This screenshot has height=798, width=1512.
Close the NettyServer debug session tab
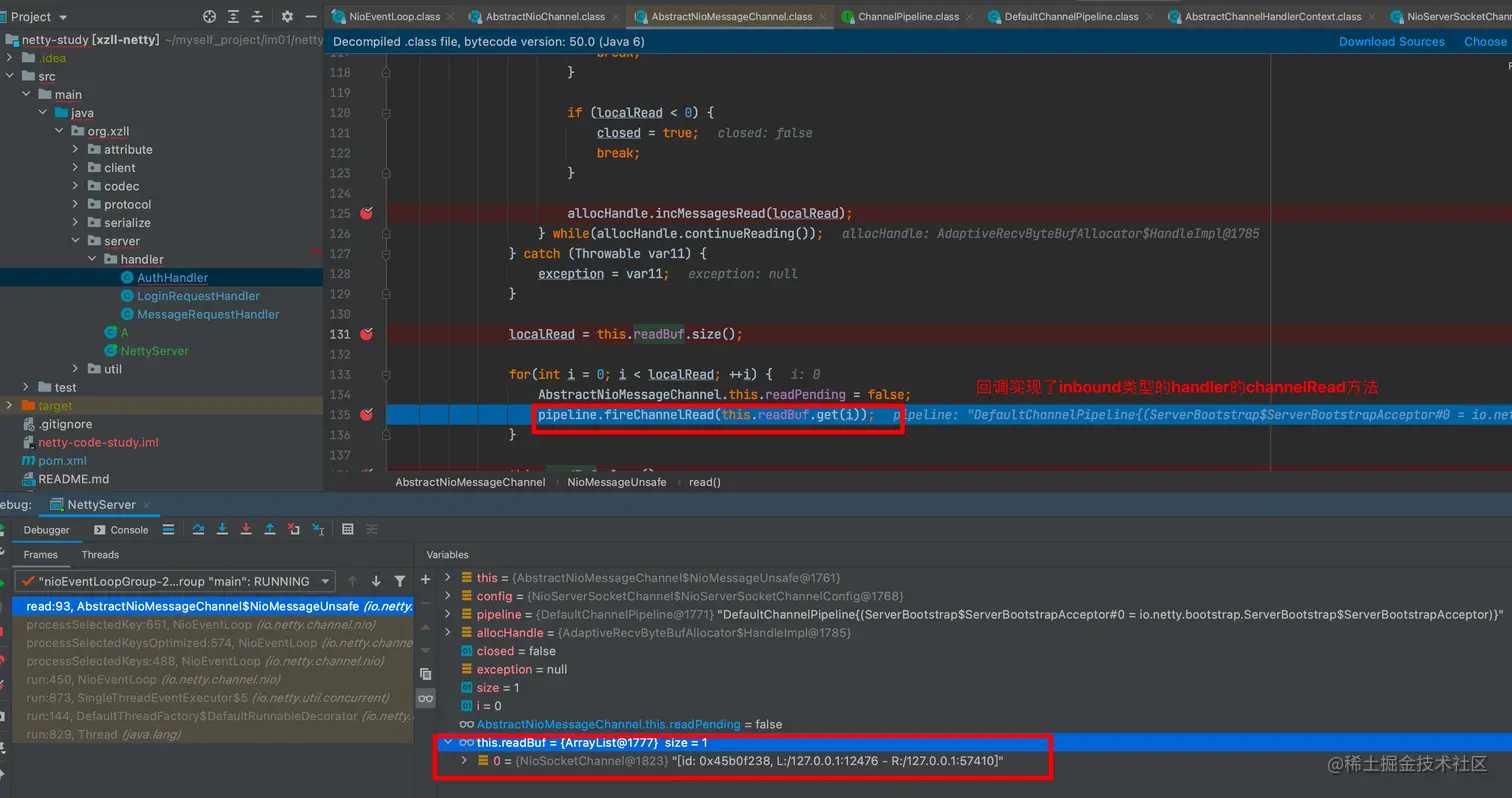pos(146,505)
